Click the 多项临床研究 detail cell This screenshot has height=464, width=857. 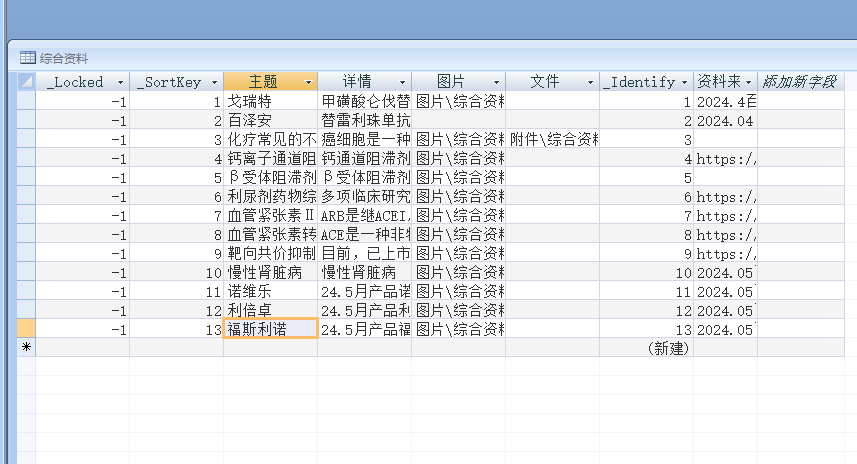pyautogui.click(x=365, y=196)
